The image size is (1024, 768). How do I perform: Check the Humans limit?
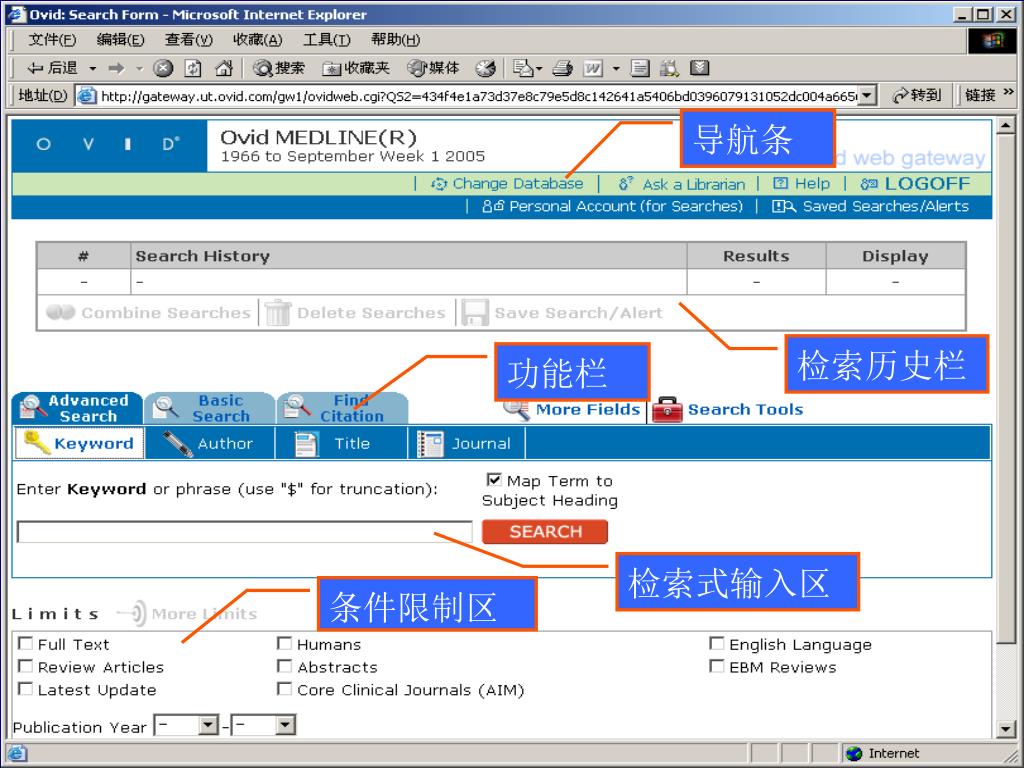284,644
